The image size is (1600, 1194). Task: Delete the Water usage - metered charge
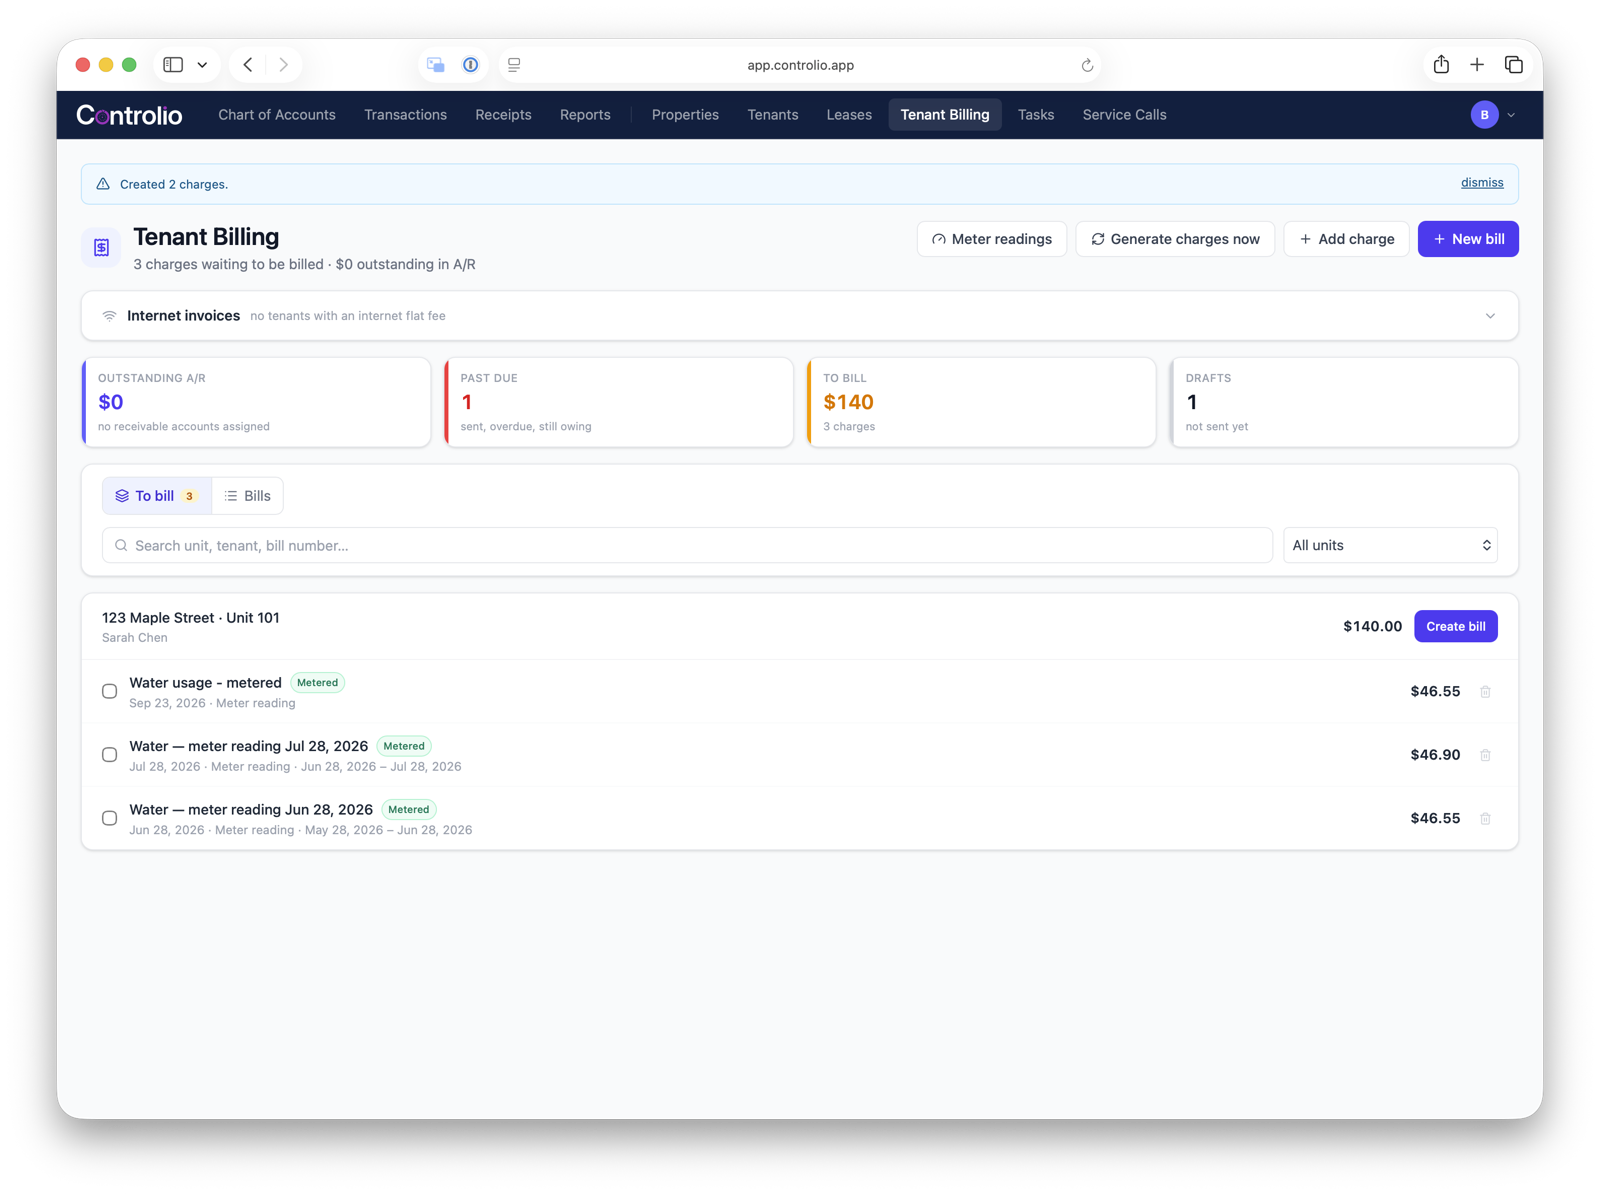(x=1486, y=692)
